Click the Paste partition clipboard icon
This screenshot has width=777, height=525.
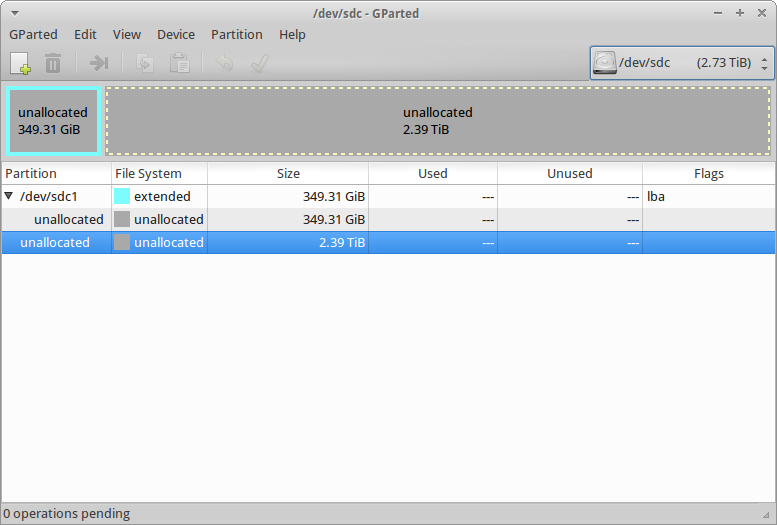point(179,63)
